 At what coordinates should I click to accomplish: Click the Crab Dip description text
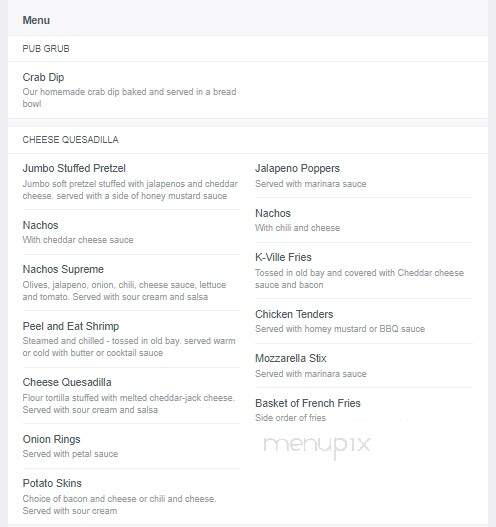[129, 98]
